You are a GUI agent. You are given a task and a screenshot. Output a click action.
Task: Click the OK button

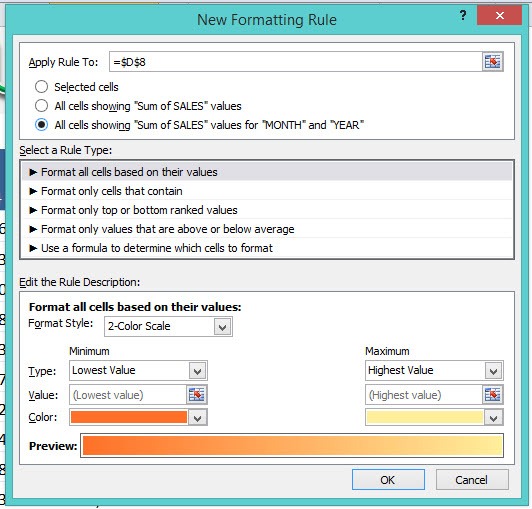(x=388, y=479)
